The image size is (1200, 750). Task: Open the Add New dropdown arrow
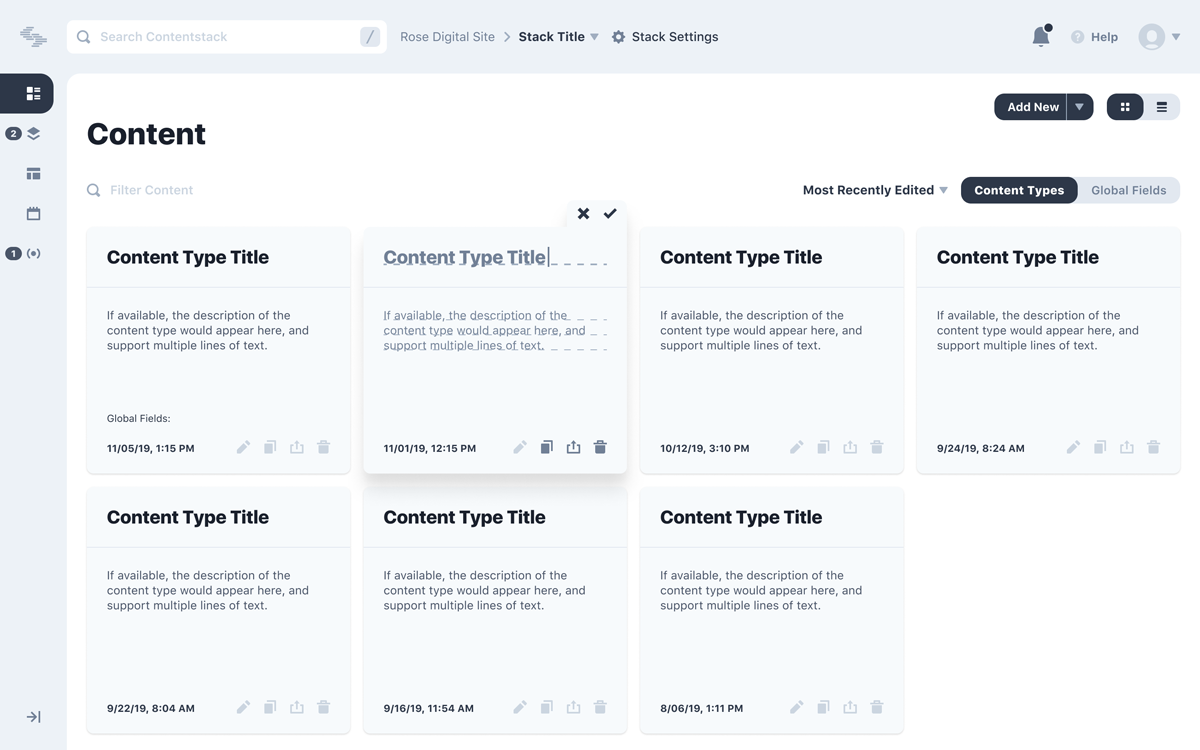click(x=1080, y=107)
